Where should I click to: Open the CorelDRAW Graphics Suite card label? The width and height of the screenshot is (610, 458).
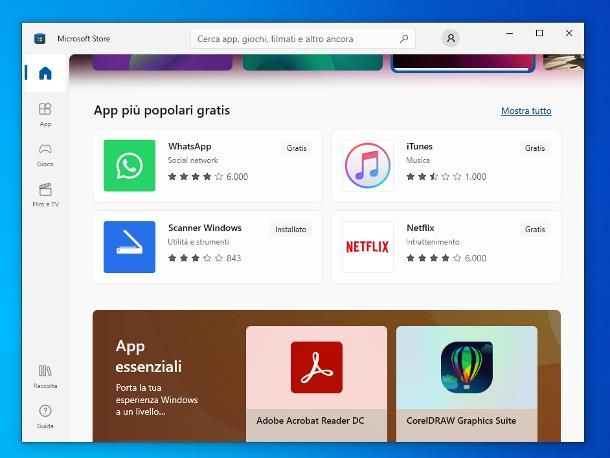(x=461, y=421)
